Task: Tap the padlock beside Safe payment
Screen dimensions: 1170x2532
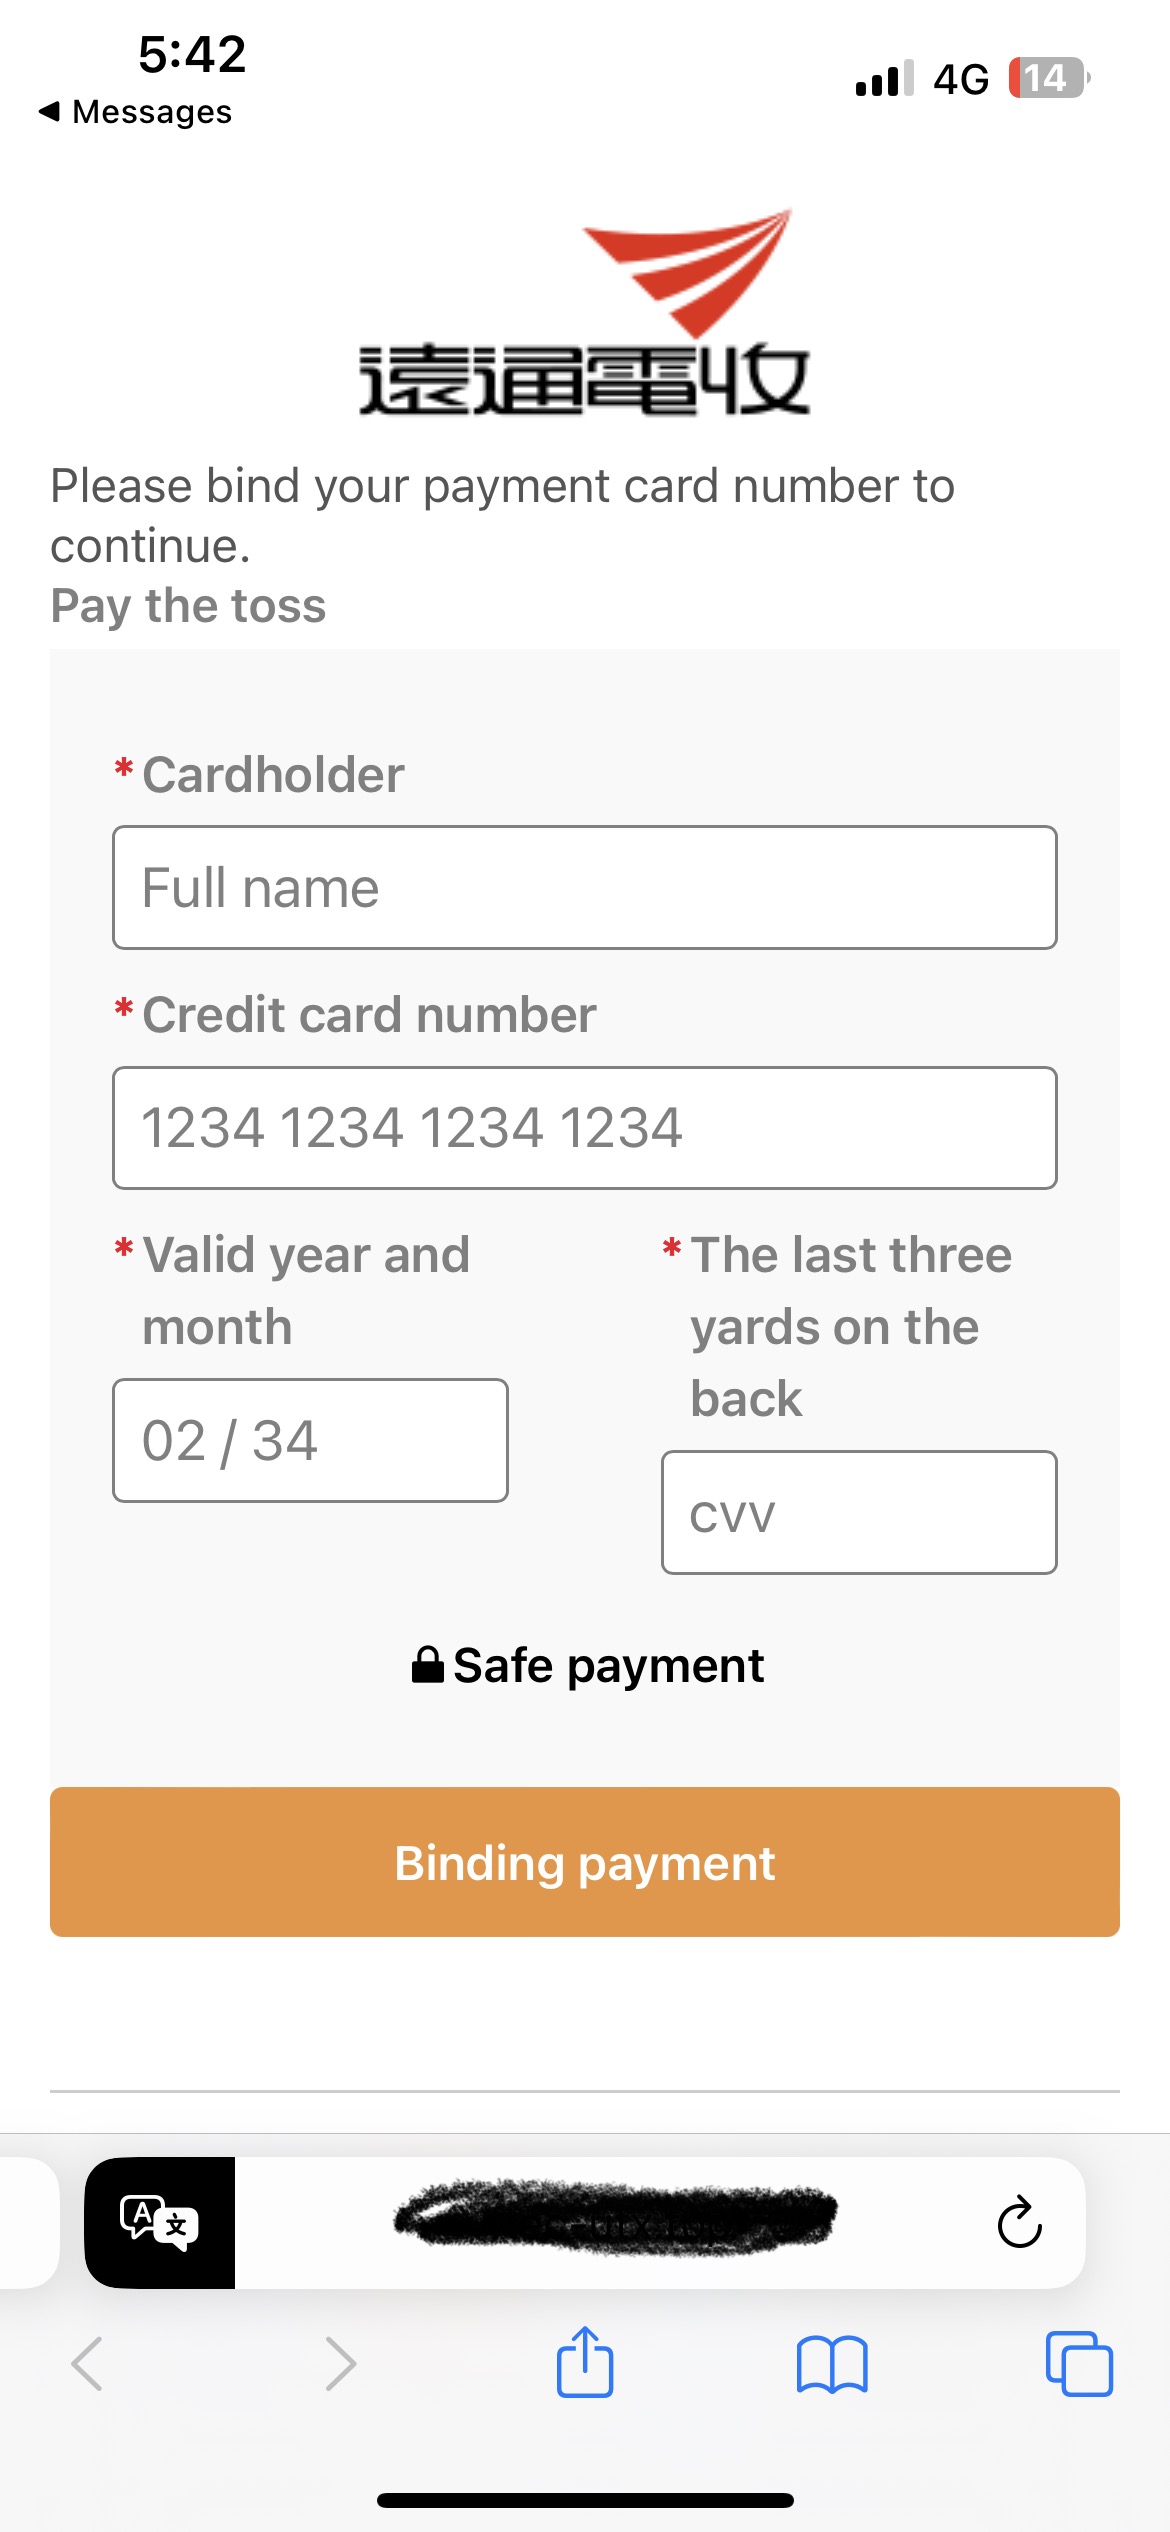Action: point(428,1665)
